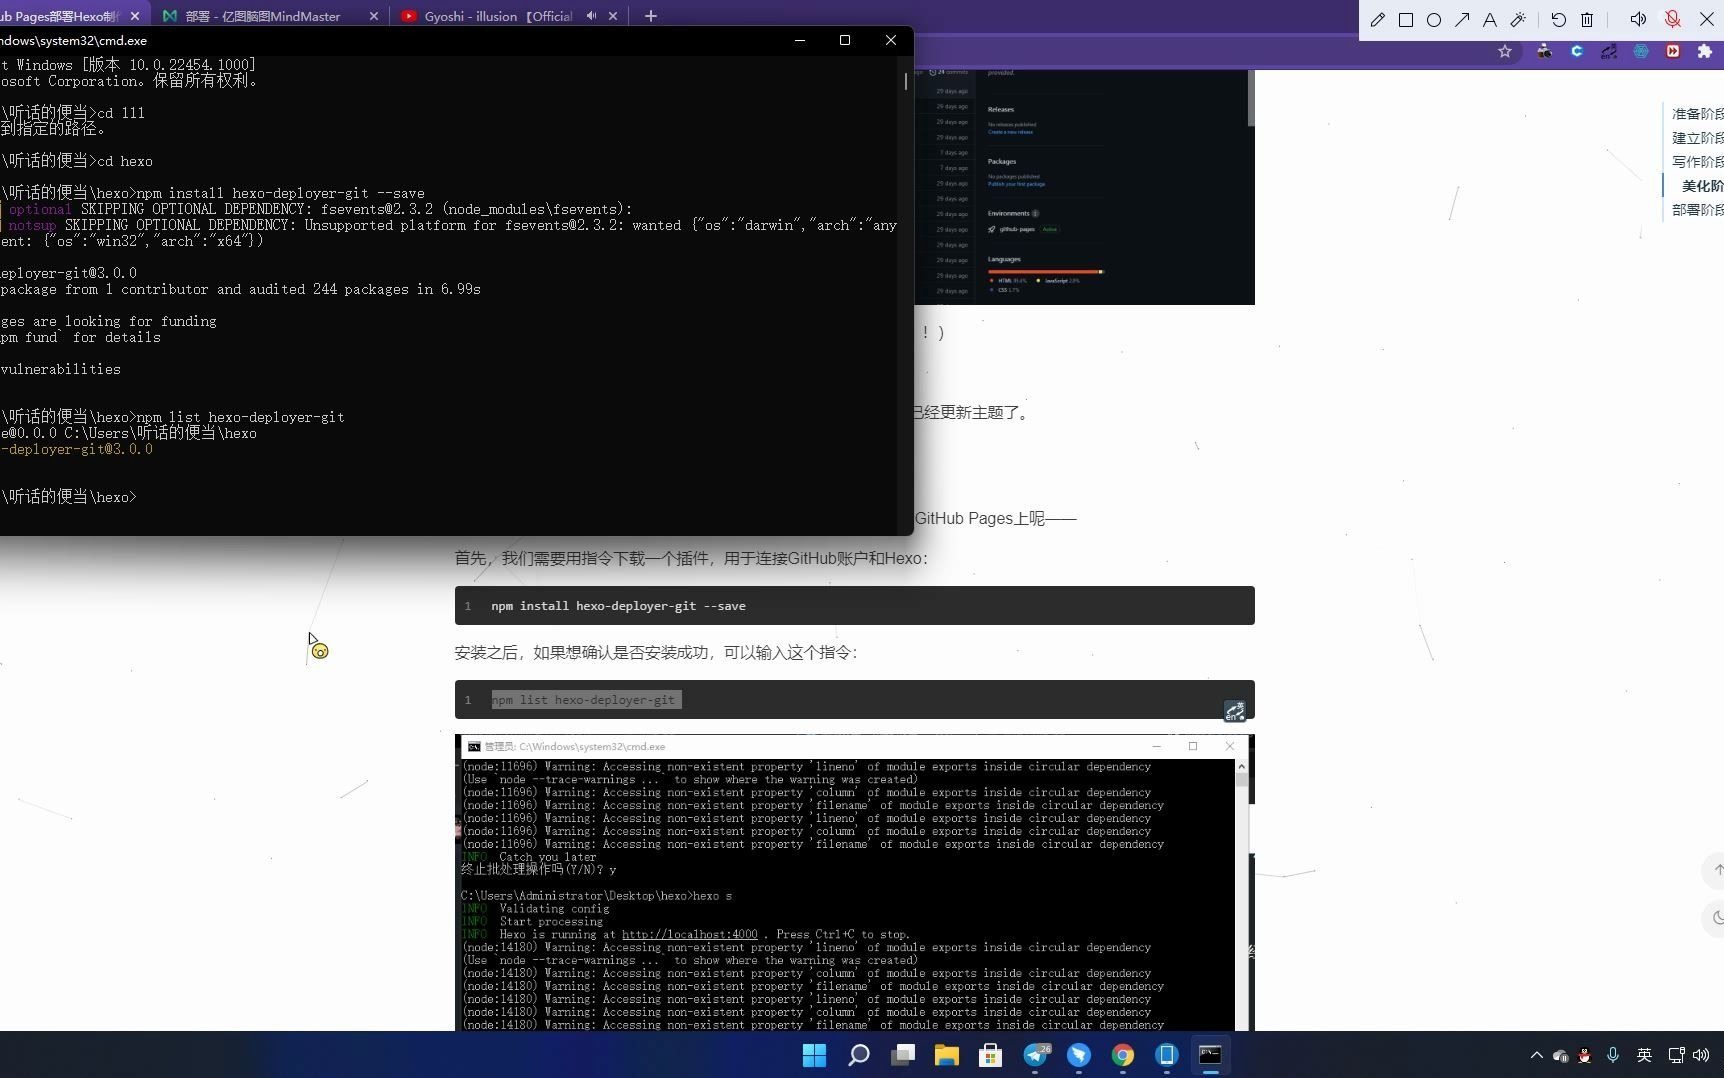
Task: Expand the hidden system tray icons
Action: [1537, 1055]
